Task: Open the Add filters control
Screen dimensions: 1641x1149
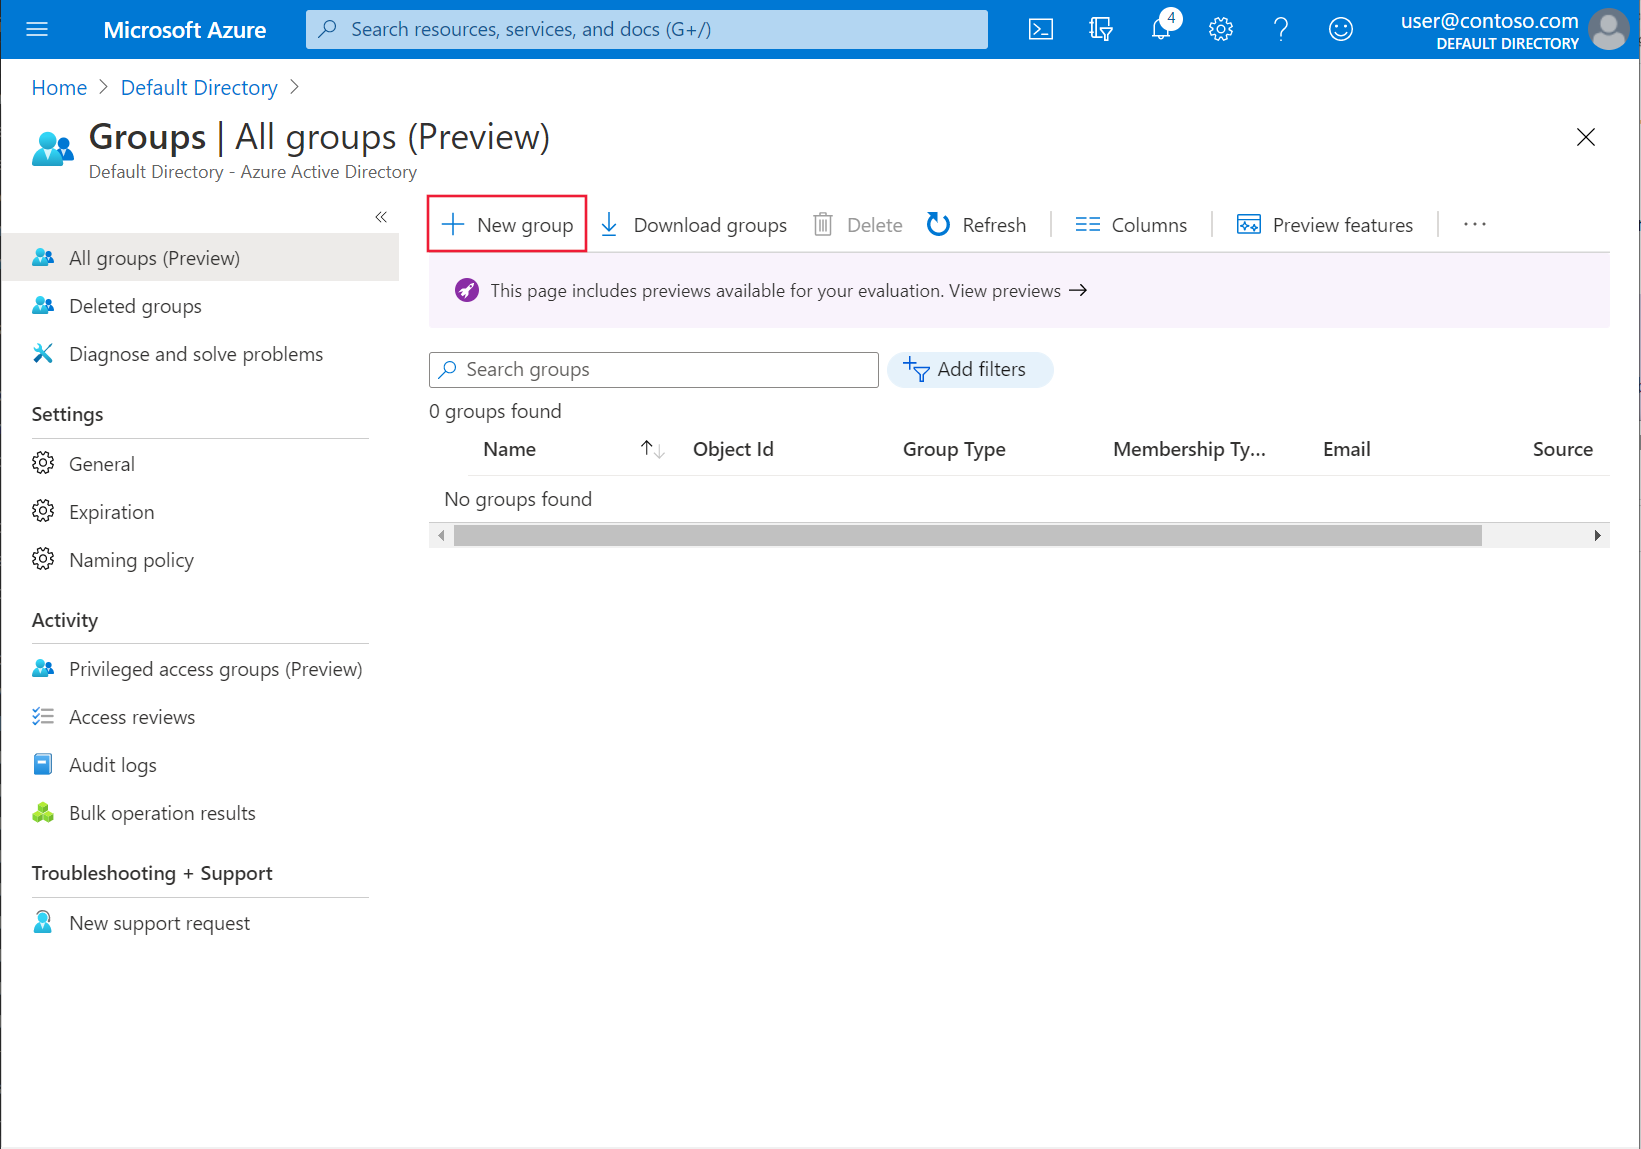Action: 969,369
